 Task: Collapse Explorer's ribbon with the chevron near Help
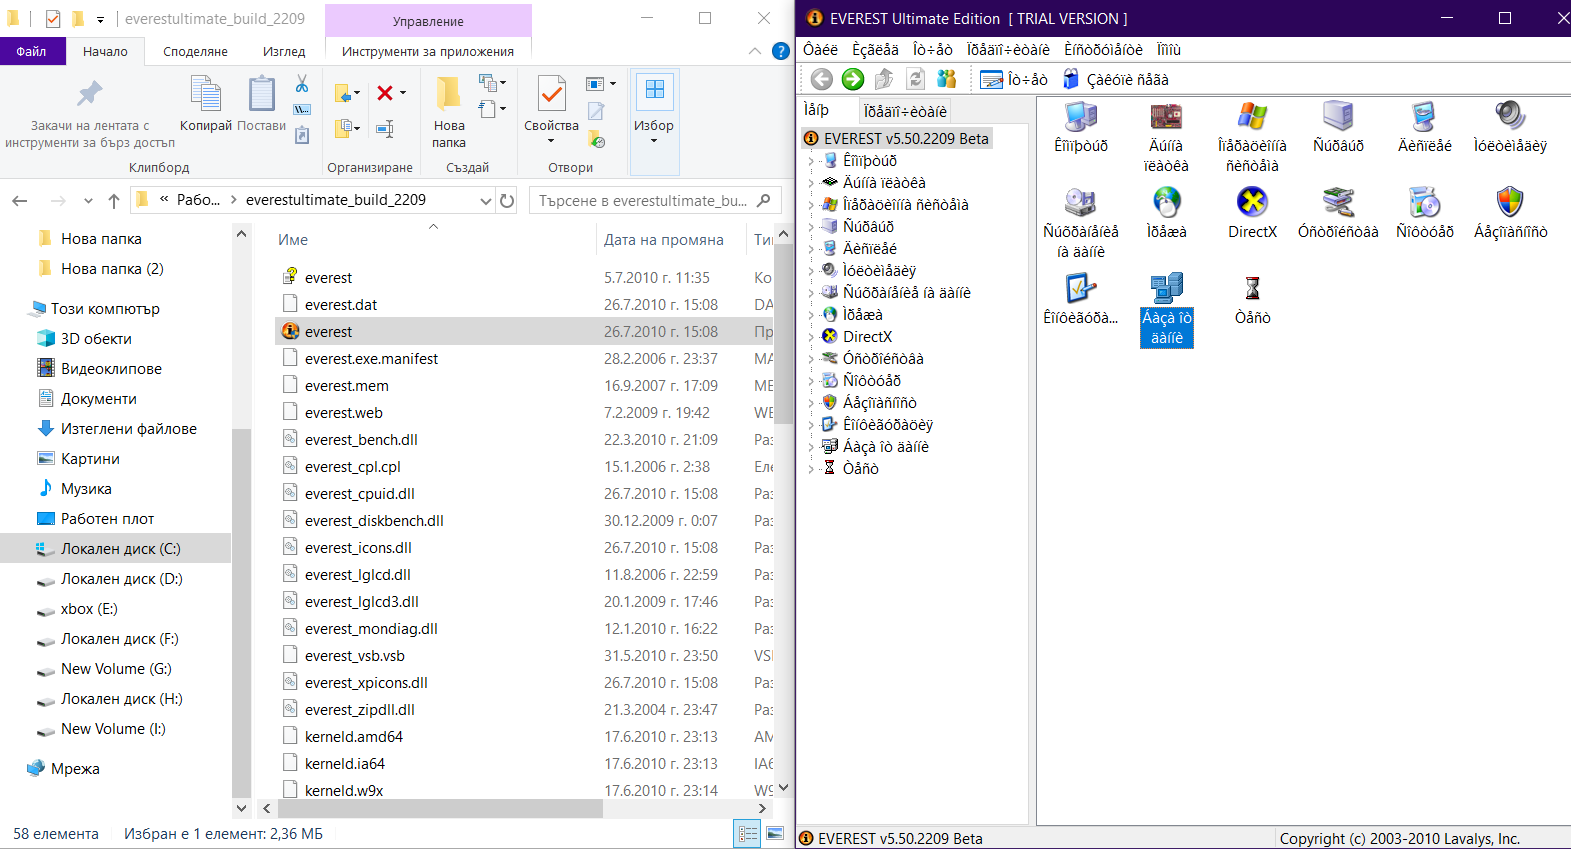tap(755, 51)
